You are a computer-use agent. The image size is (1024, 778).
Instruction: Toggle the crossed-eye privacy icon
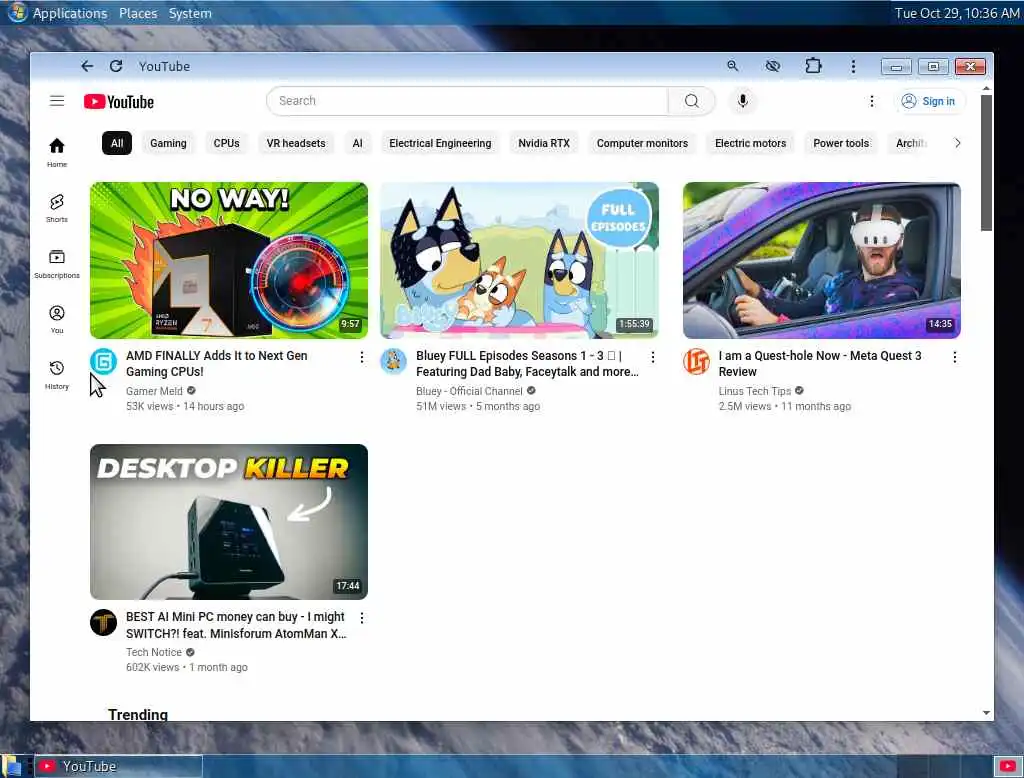click(x=773, y=66)
